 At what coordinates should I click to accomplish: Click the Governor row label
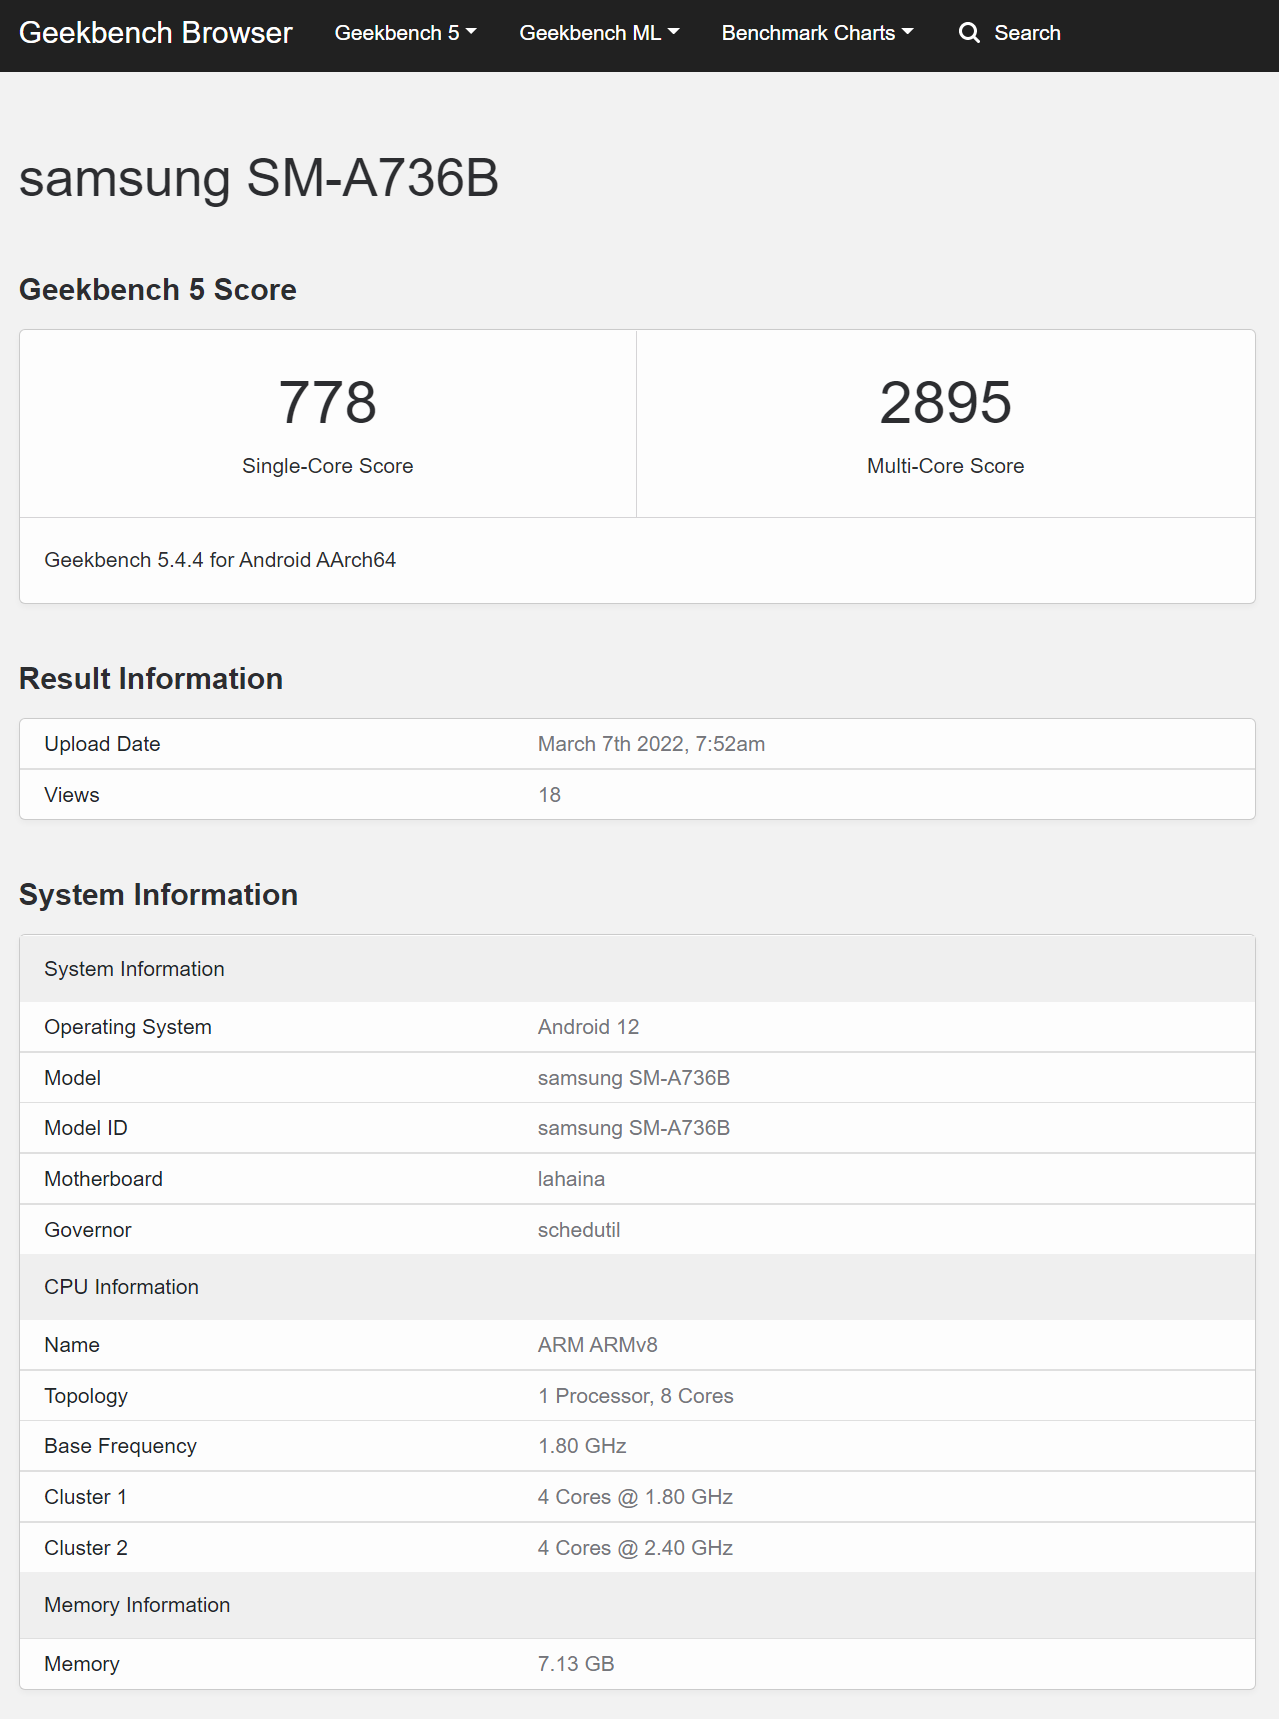pyautogui.click(x=88, y=1230)
